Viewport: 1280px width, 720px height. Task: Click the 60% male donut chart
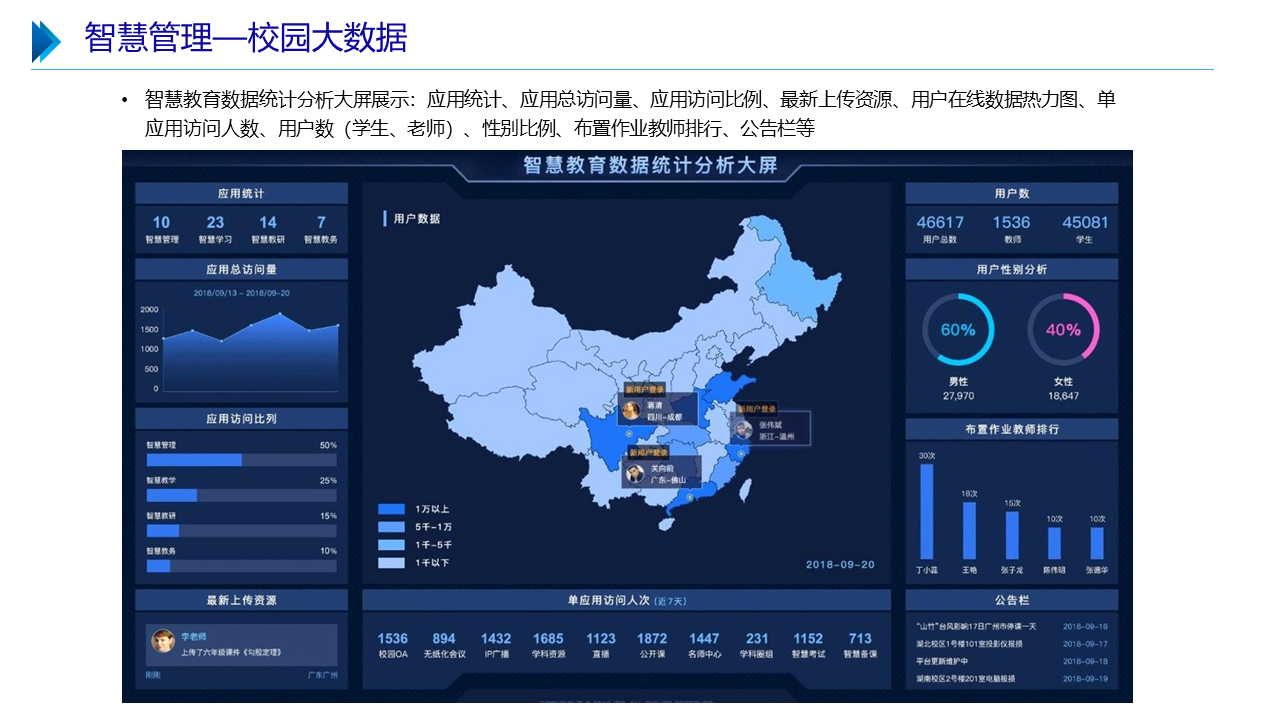pos(957,330)
